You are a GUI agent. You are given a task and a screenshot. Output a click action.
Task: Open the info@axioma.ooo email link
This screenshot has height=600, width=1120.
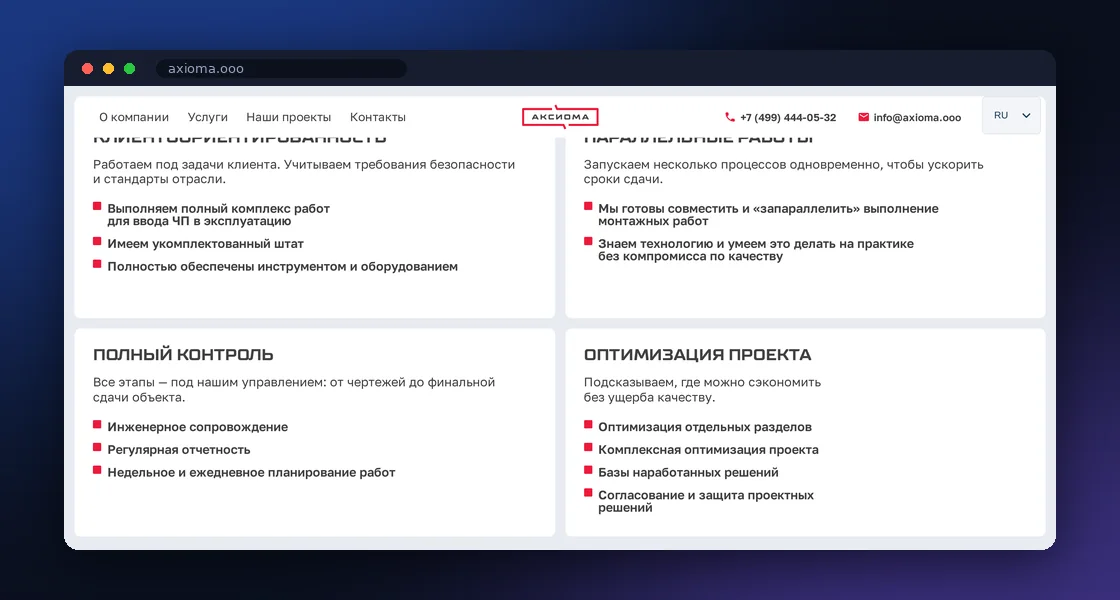pos(917,118)
